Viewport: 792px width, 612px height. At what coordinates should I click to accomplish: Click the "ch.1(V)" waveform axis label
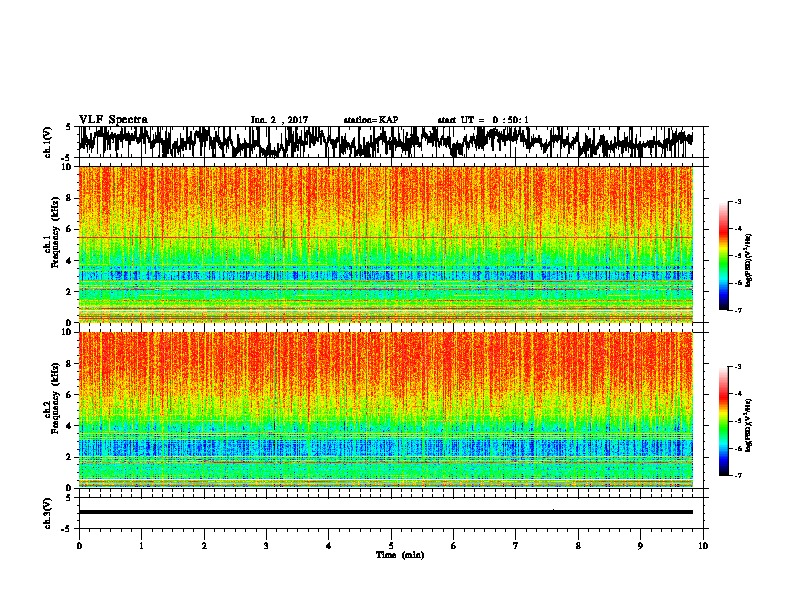[47, 142]
